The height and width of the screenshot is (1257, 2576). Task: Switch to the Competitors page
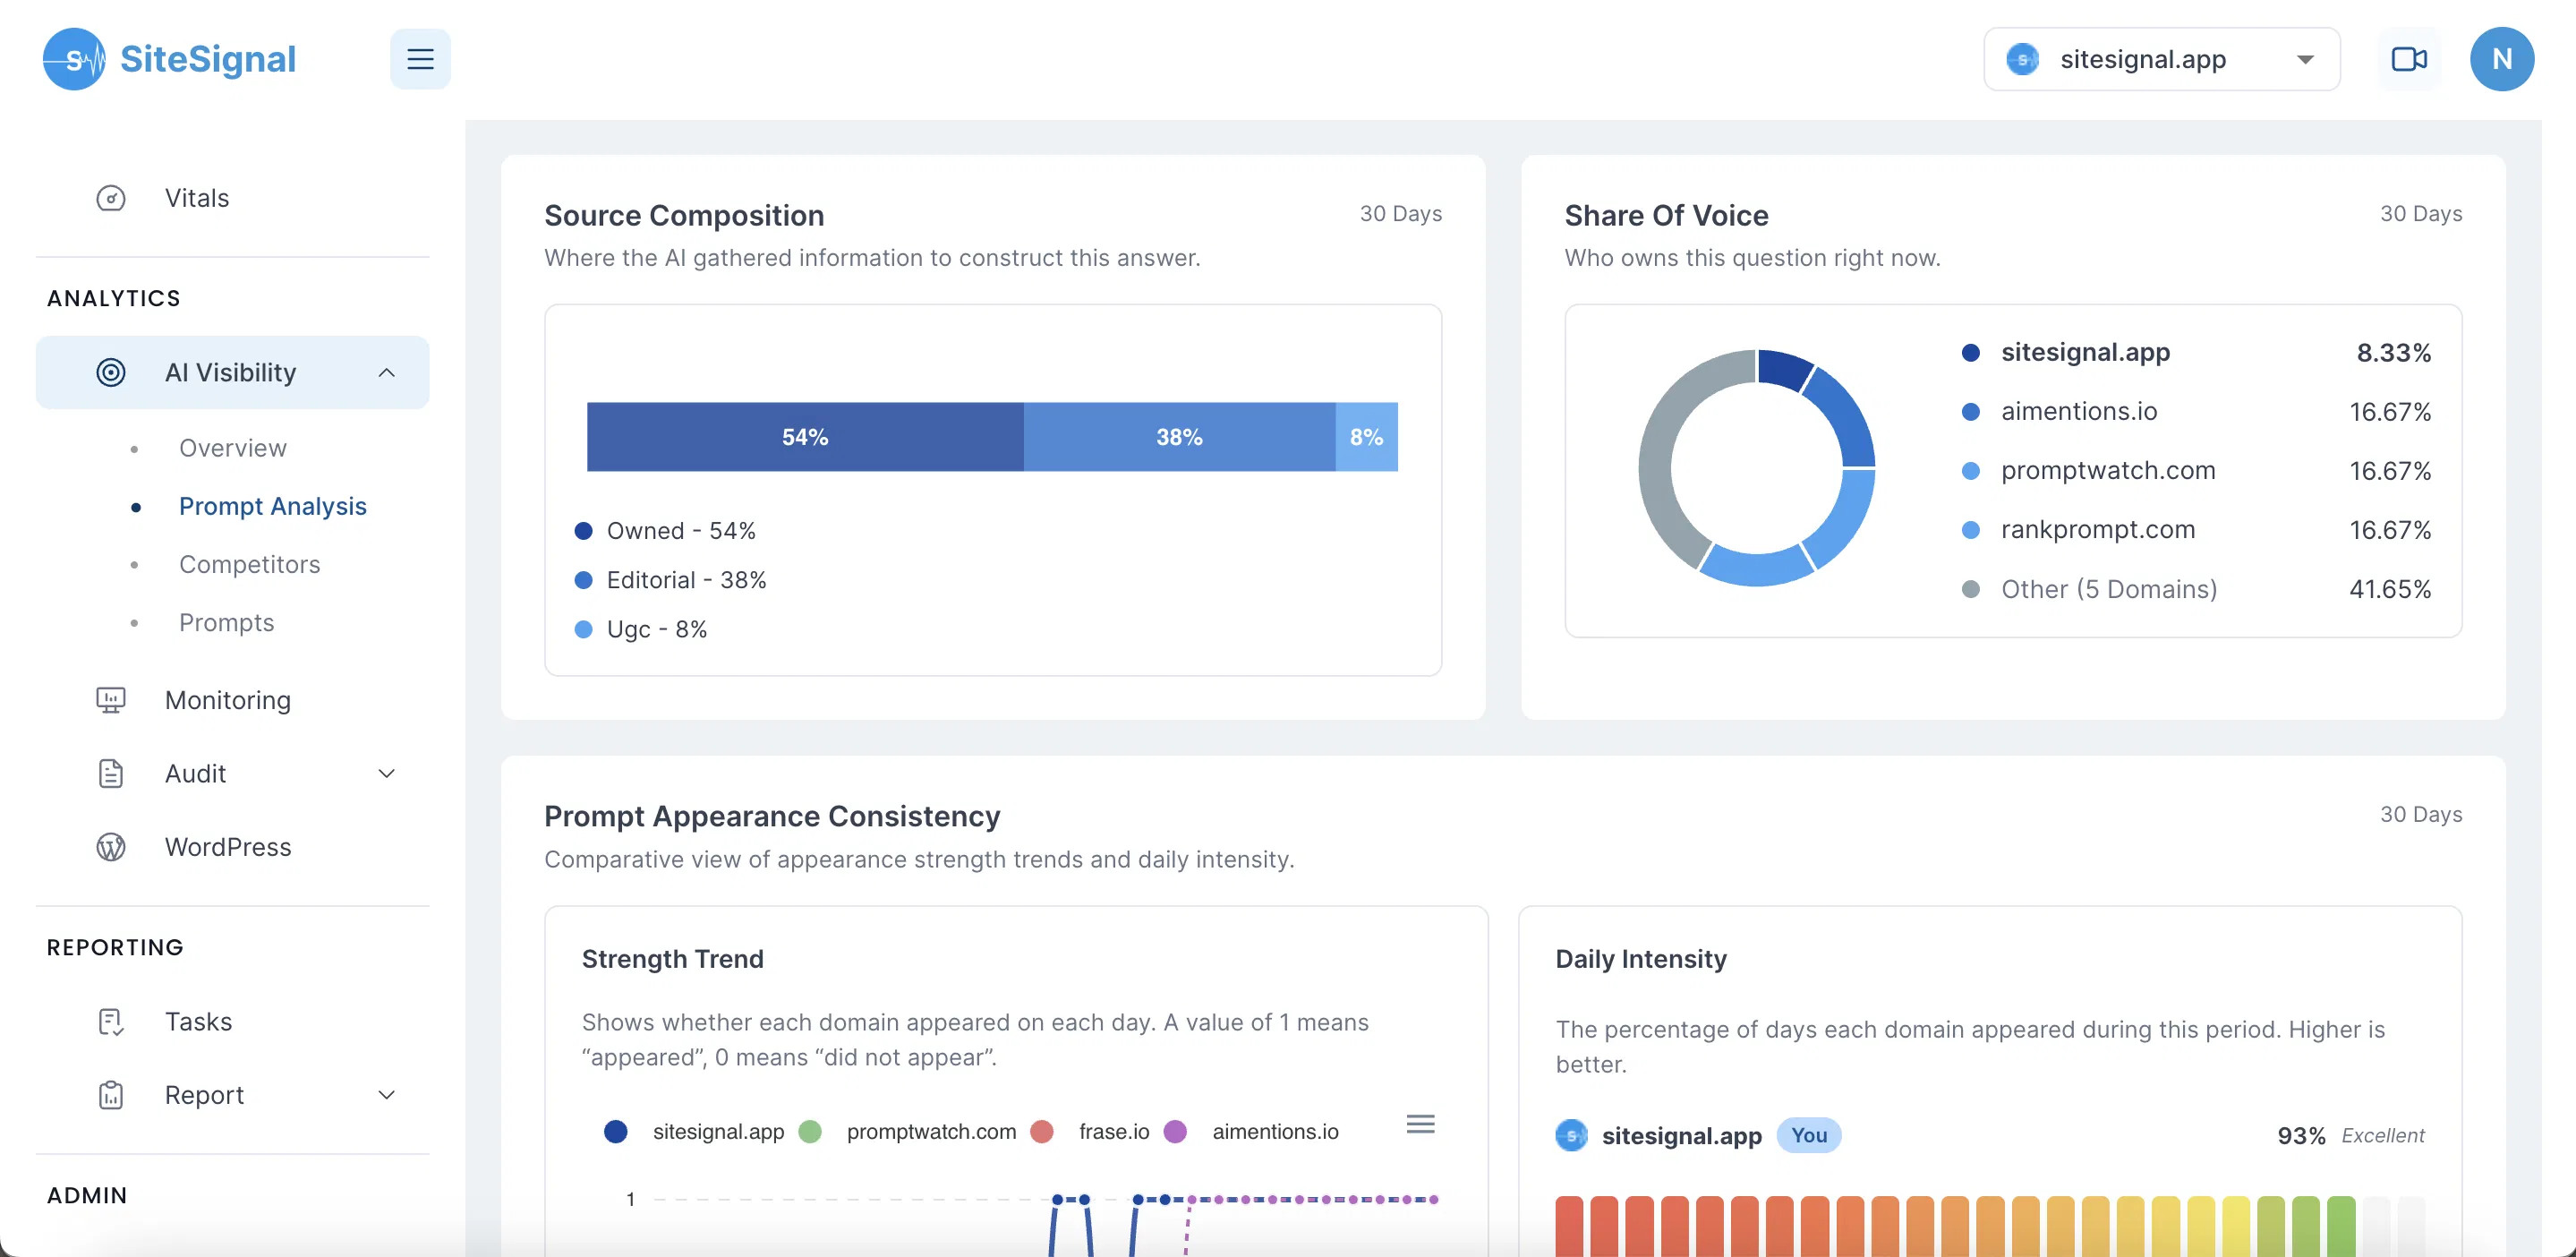250,564
